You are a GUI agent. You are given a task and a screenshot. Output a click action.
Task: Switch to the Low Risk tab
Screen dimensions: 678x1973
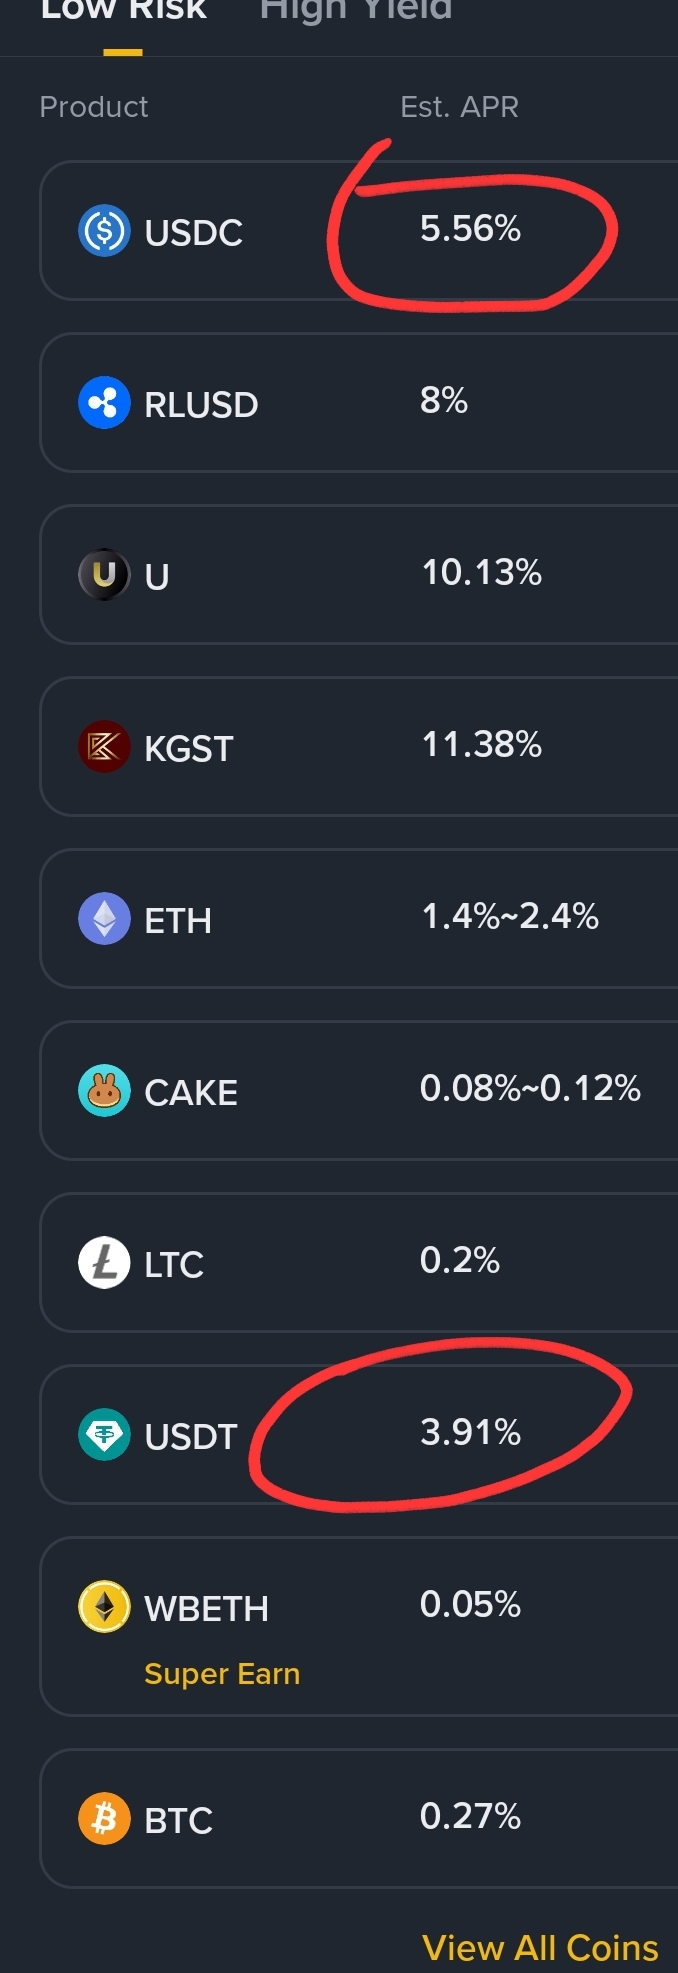click(x=123, y=12)
